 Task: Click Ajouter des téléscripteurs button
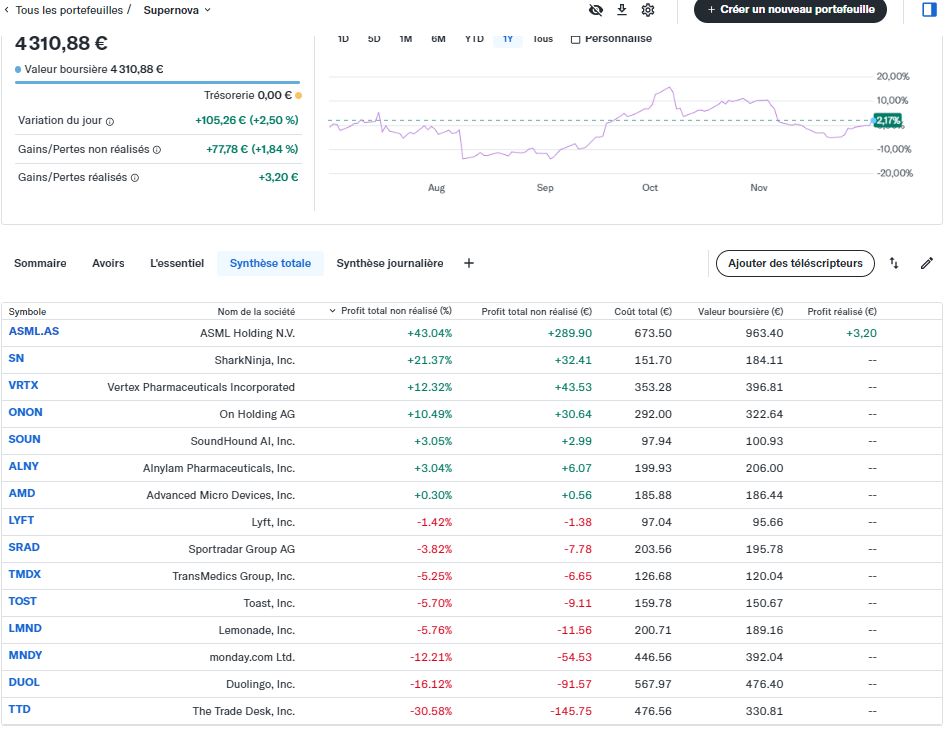point(795,263)
